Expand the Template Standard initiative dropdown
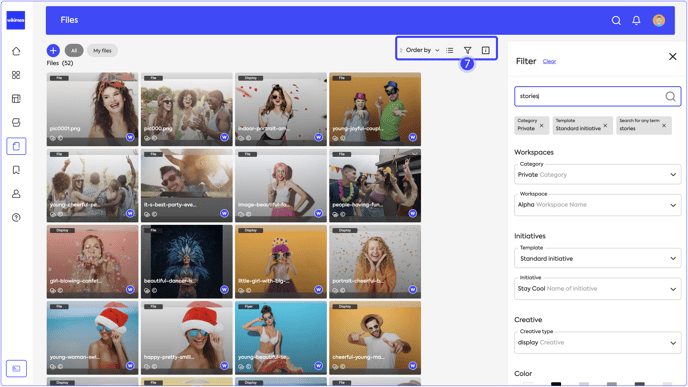 click(x=598, y=258)
